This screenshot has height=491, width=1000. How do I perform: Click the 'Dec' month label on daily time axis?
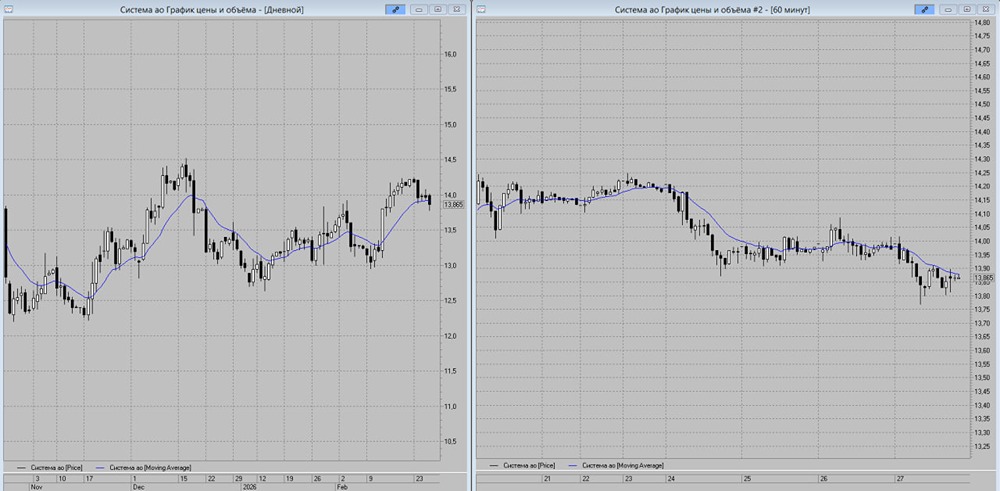click(140, 487)
